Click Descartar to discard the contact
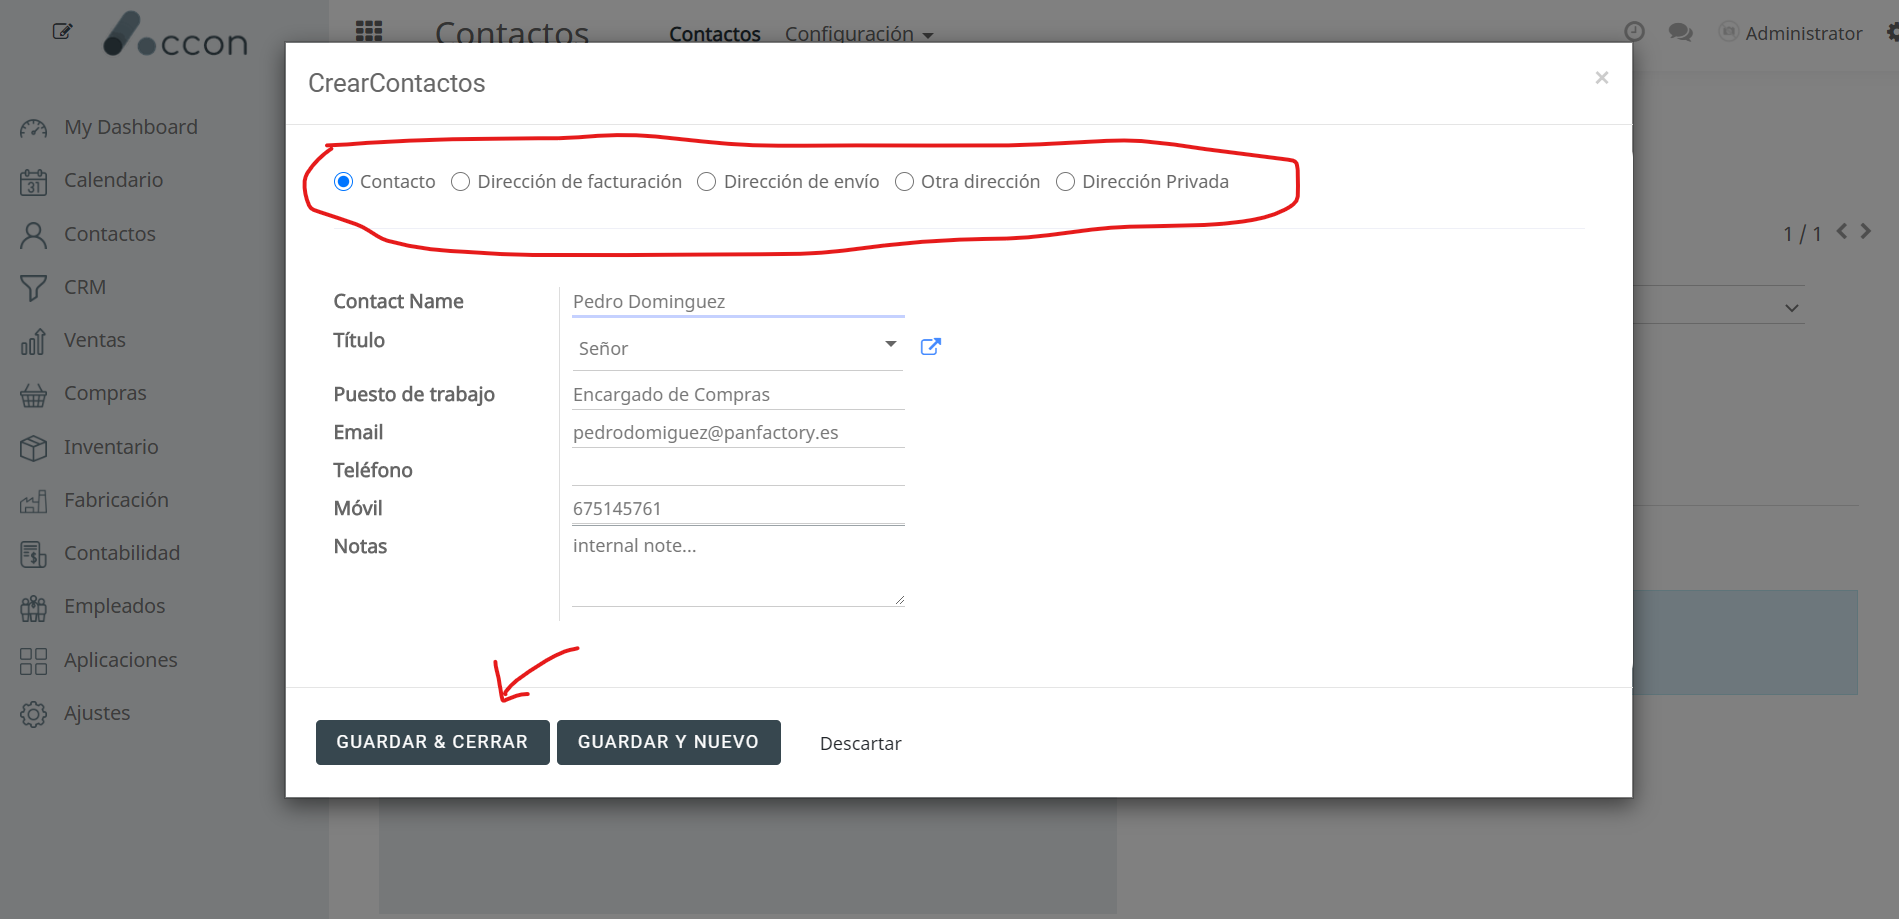Viewport: 1899px width, 919px height. tap(860, 743)
